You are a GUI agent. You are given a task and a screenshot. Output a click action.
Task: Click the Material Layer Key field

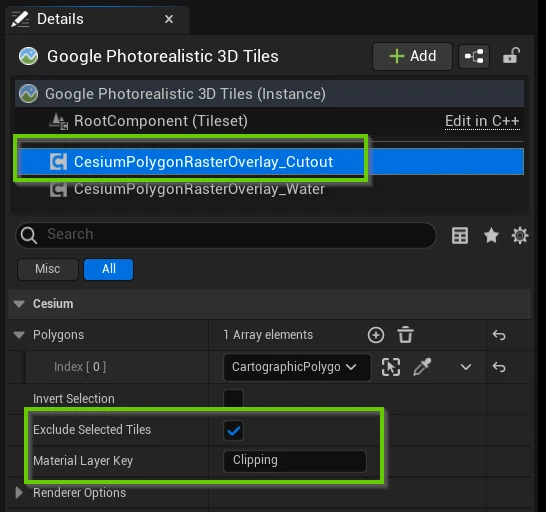(295, 461)
